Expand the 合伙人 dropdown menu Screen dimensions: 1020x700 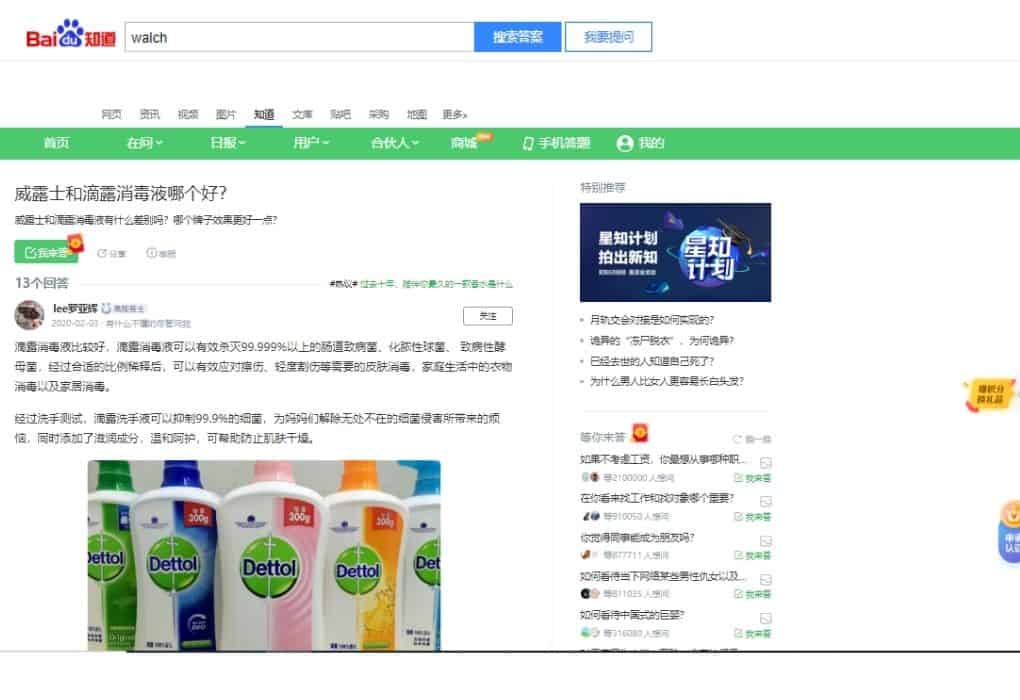395,143
